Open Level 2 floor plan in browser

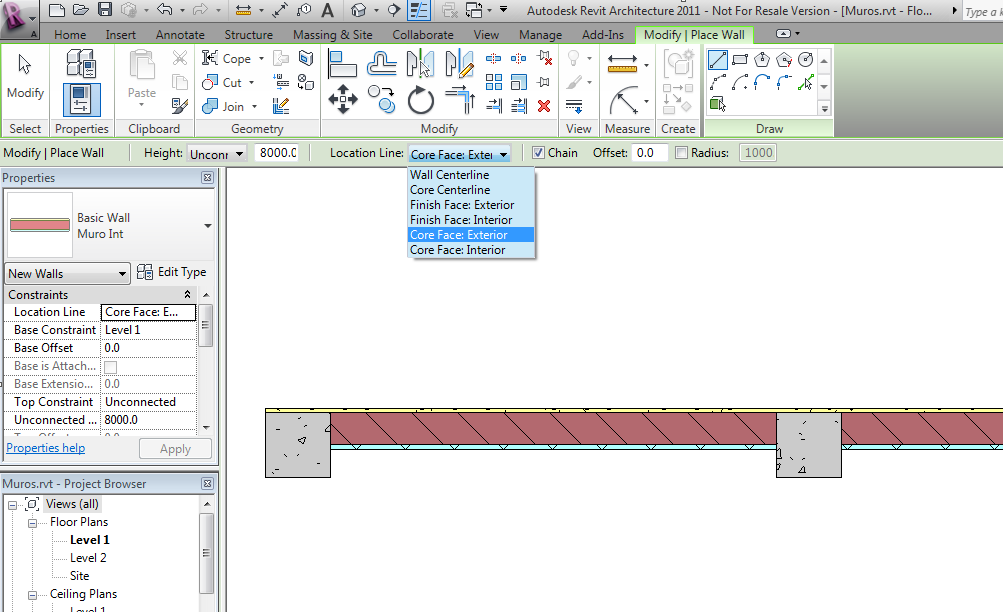(x=88, y=558)
